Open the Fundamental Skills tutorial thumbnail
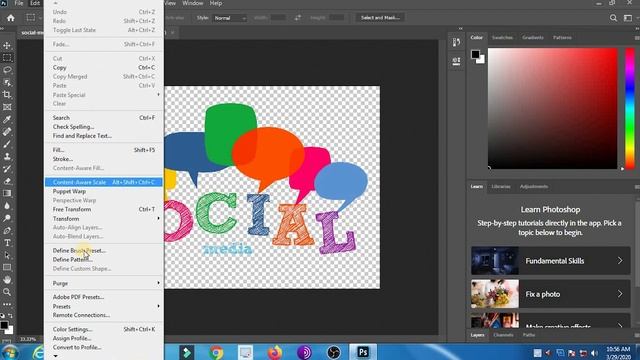Screen dimensions: 640x360 [x=495, y=260]
